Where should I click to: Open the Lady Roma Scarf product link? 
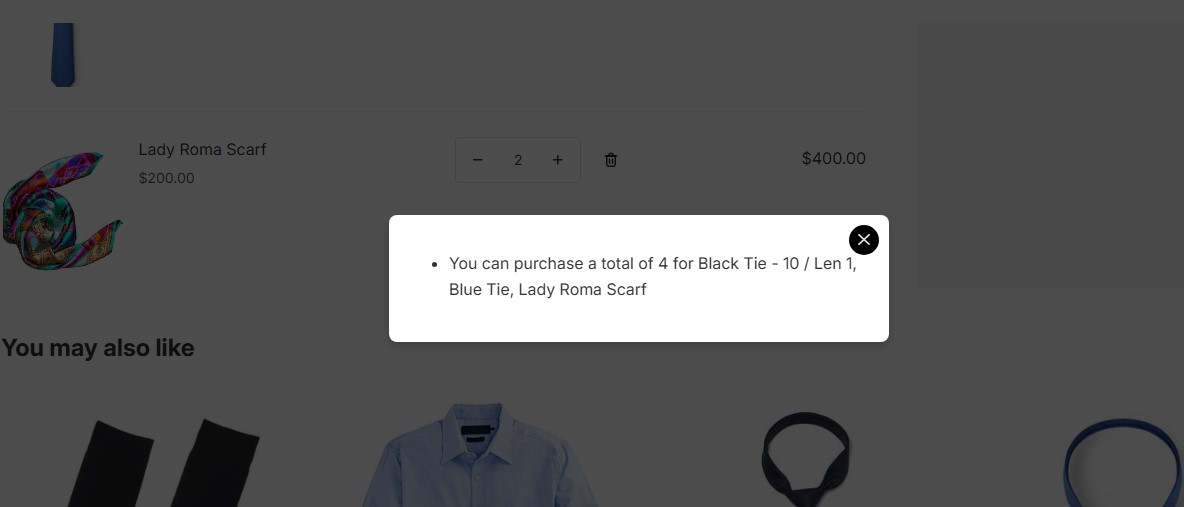click(x=202, y=149)
